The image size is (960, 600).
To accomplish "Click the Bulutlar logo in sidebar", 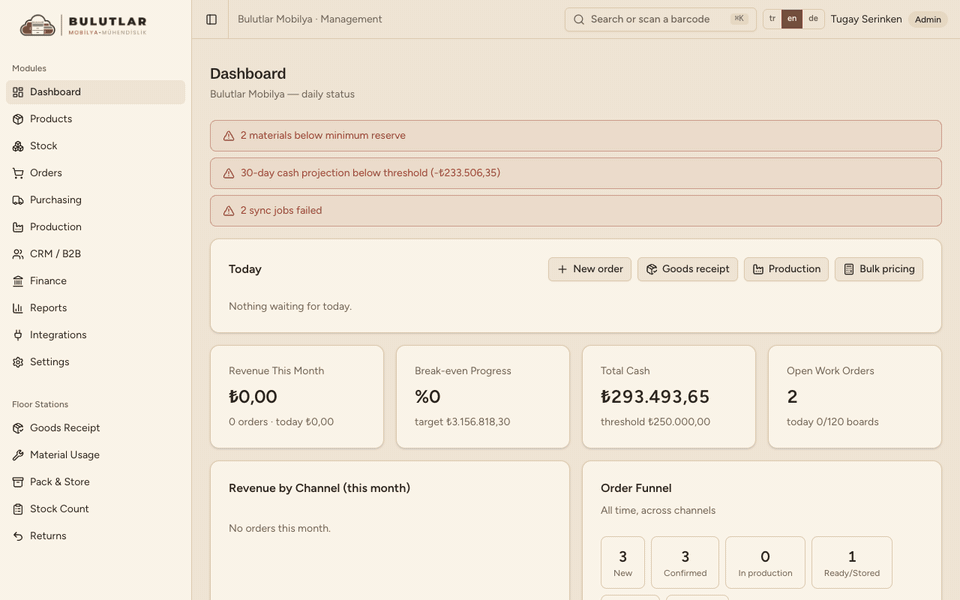I will click(83, 25).
